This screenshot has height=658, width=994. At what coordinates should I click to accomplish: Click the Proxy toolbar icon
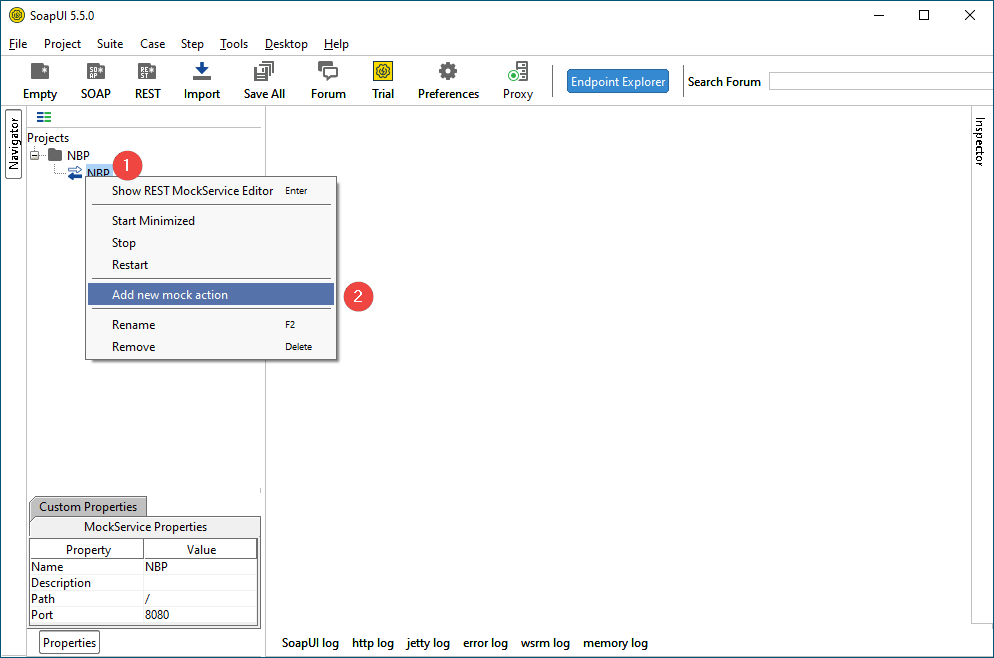coord(518,72)
